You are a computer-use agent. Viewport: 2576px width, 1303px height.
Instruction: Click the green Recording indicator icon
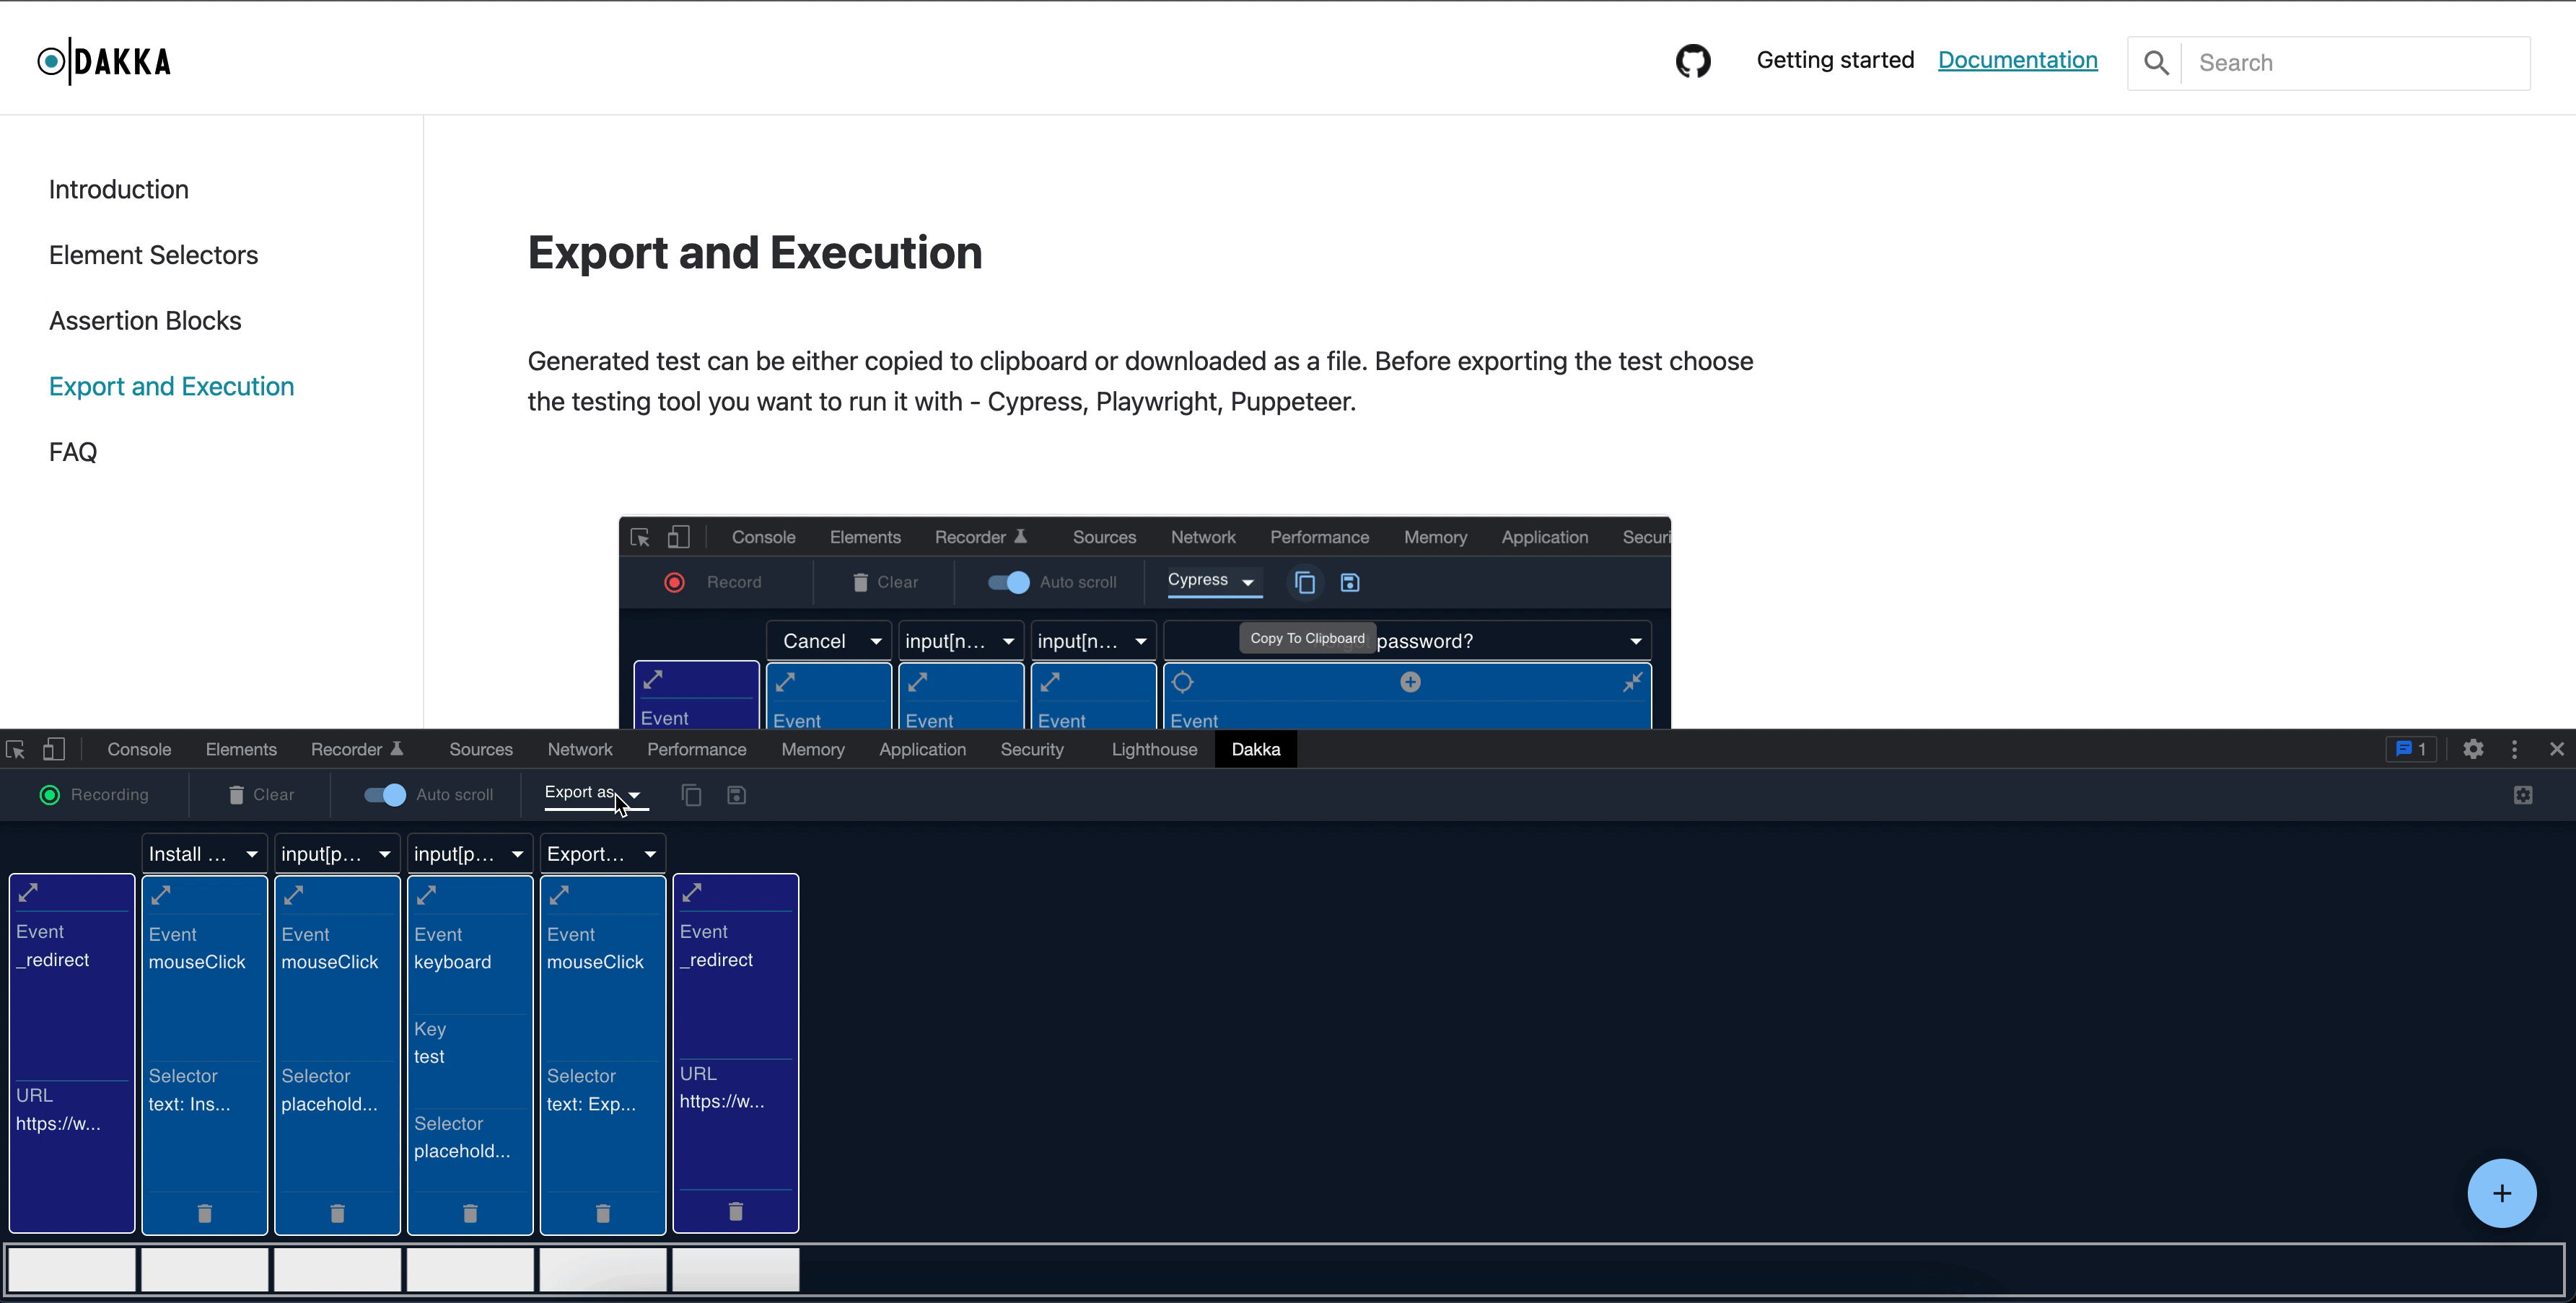coord(49,795)
